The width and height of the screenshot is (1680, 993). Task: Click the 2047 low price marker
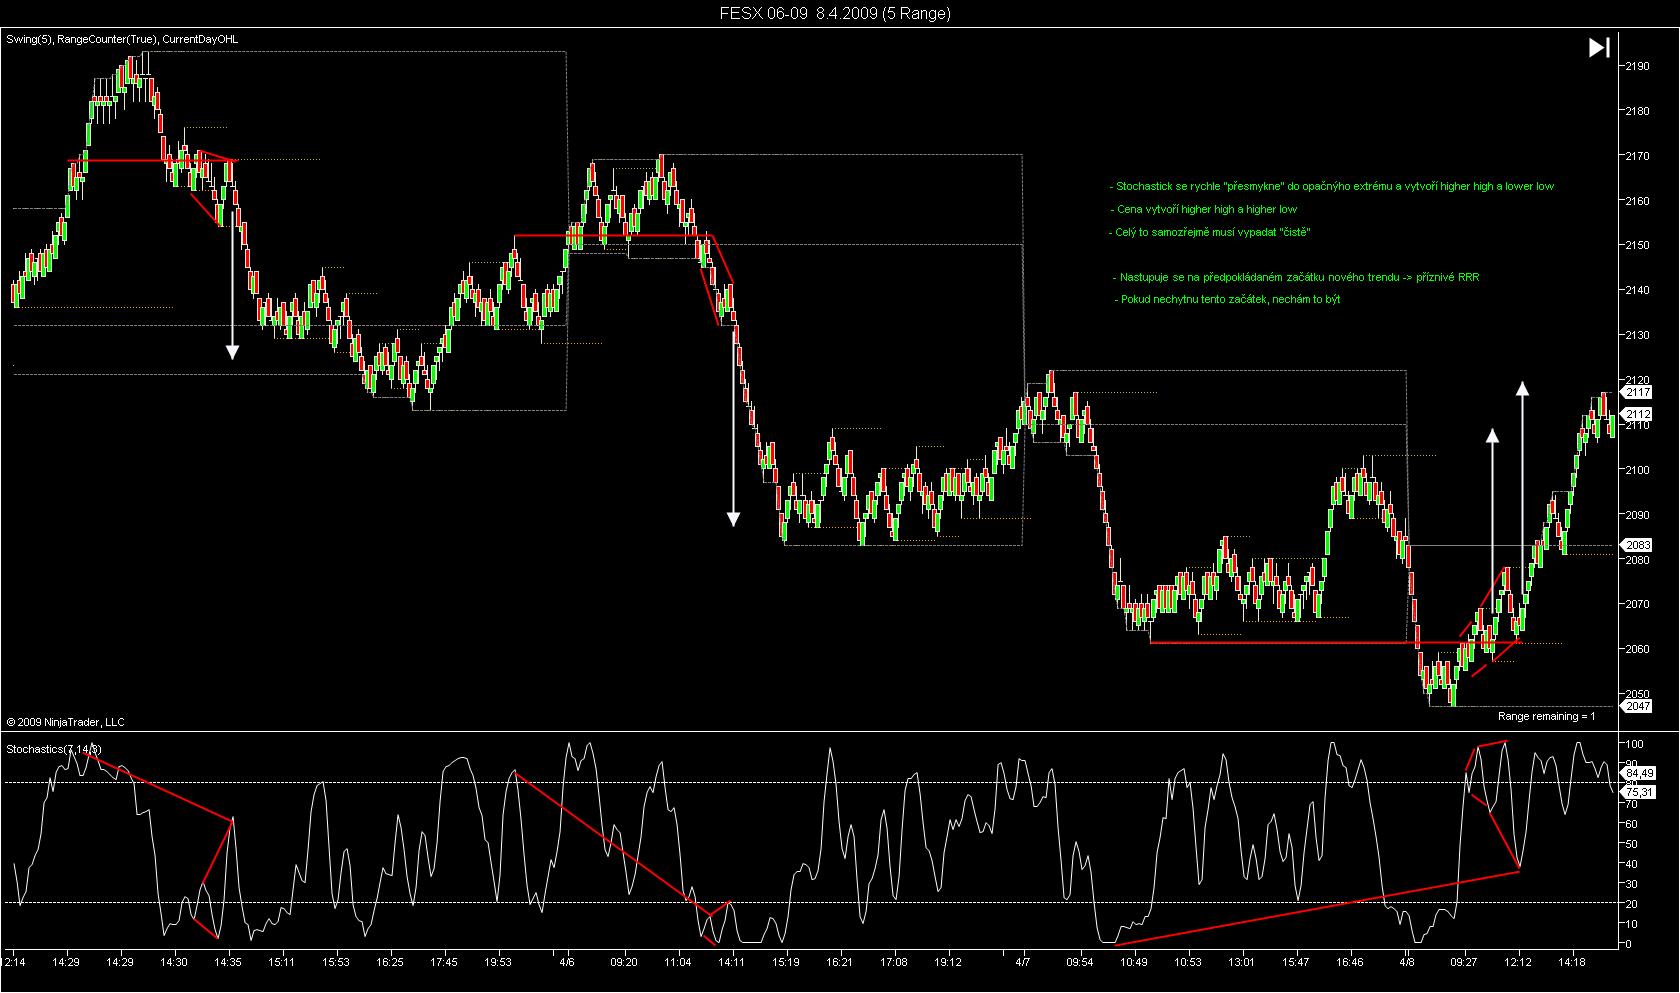(x=1637, y=706)
